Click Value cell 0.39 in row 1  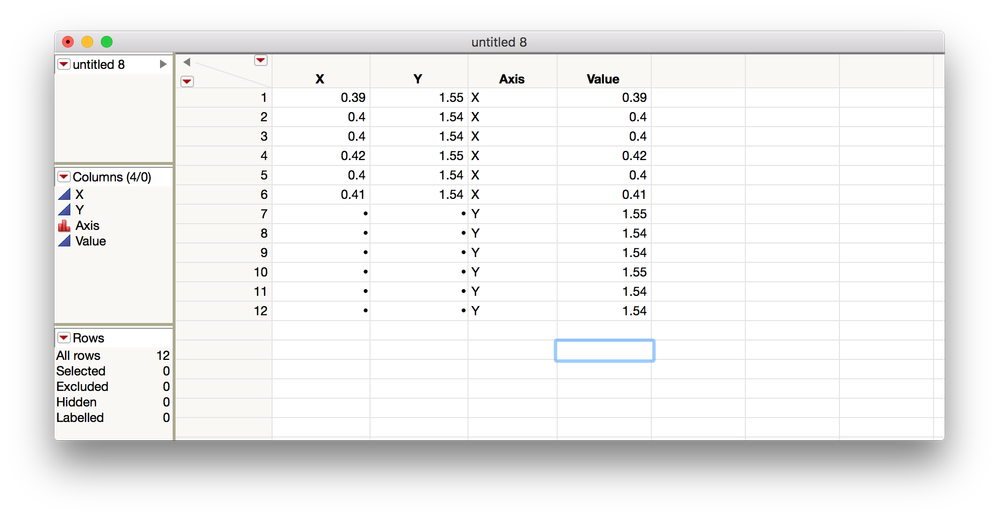coord(605,97)
